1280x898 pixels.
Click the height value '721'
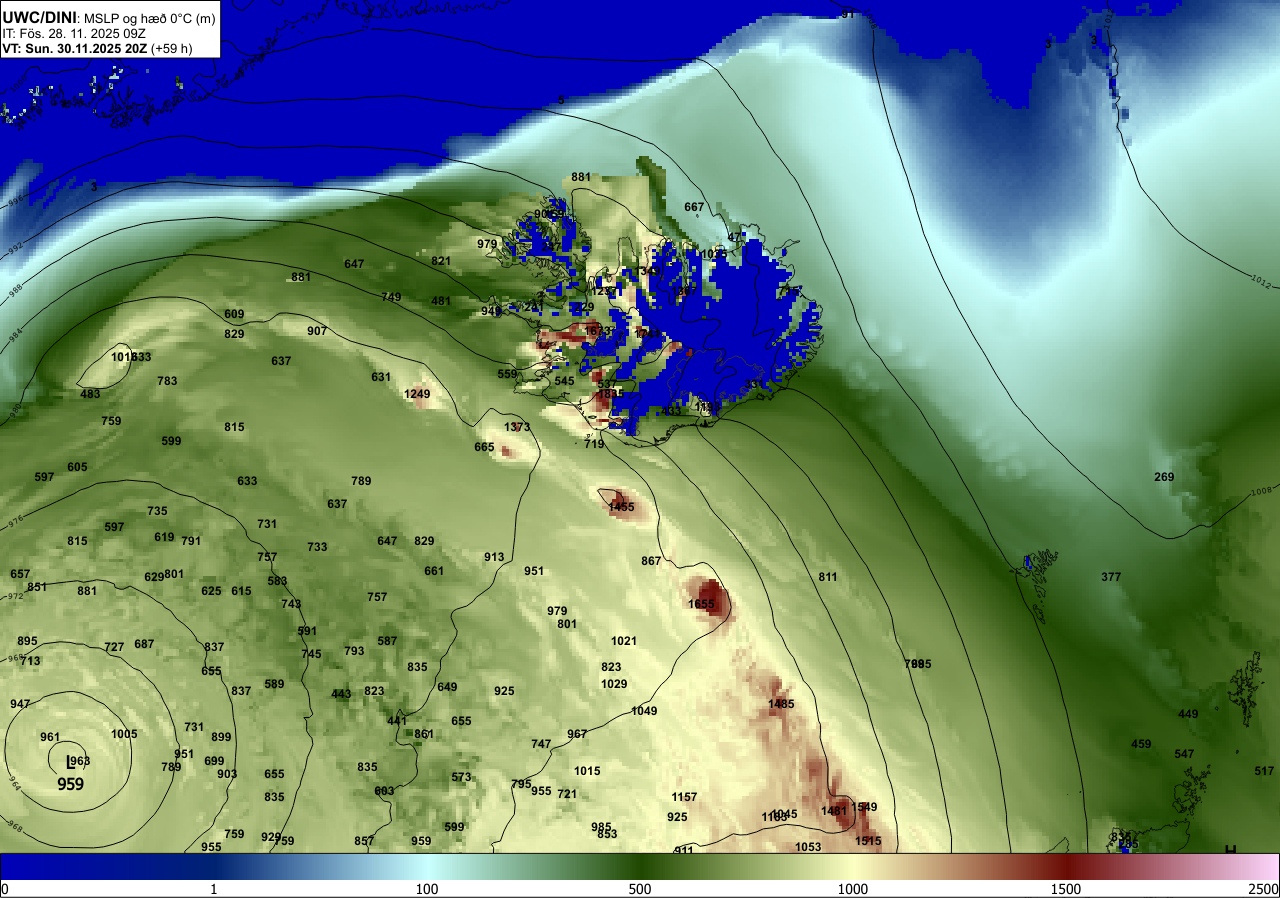point(567,794)
